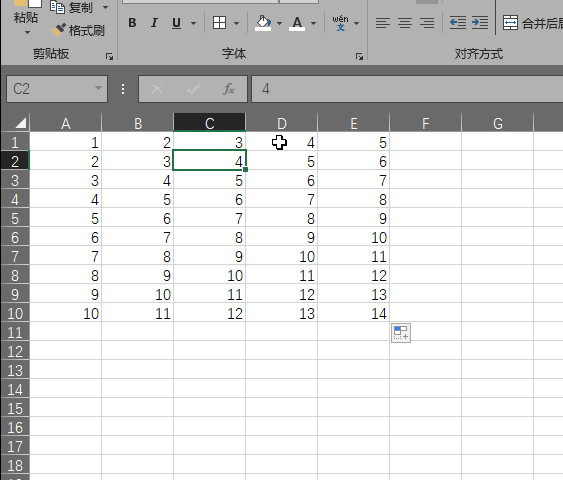563x480 pixels.
Task: Click formula bar vertical dots handle
Action: pyautogui.click(x=123, y=89)
